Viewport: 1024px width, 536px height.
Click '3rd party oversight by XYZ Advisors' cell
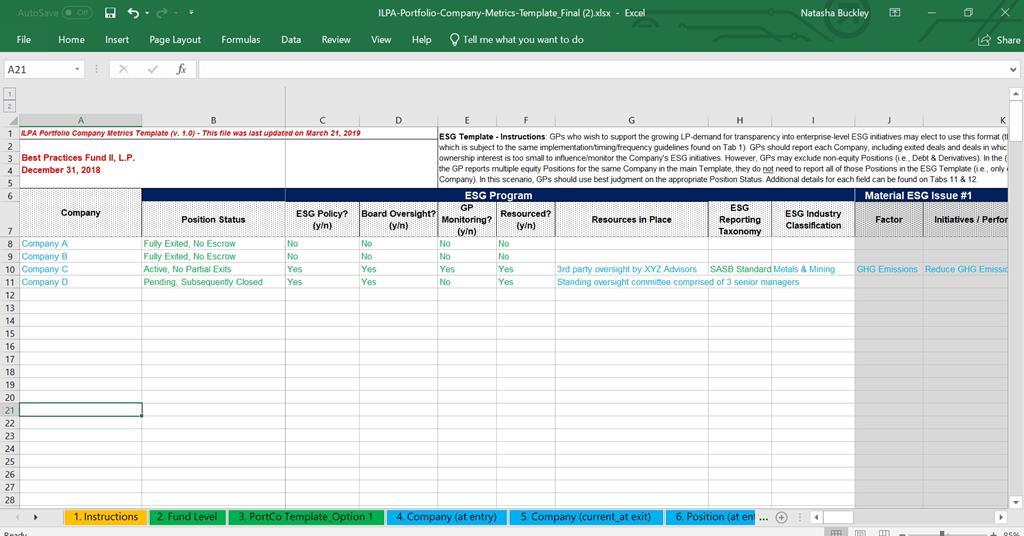tap(632, 269)
